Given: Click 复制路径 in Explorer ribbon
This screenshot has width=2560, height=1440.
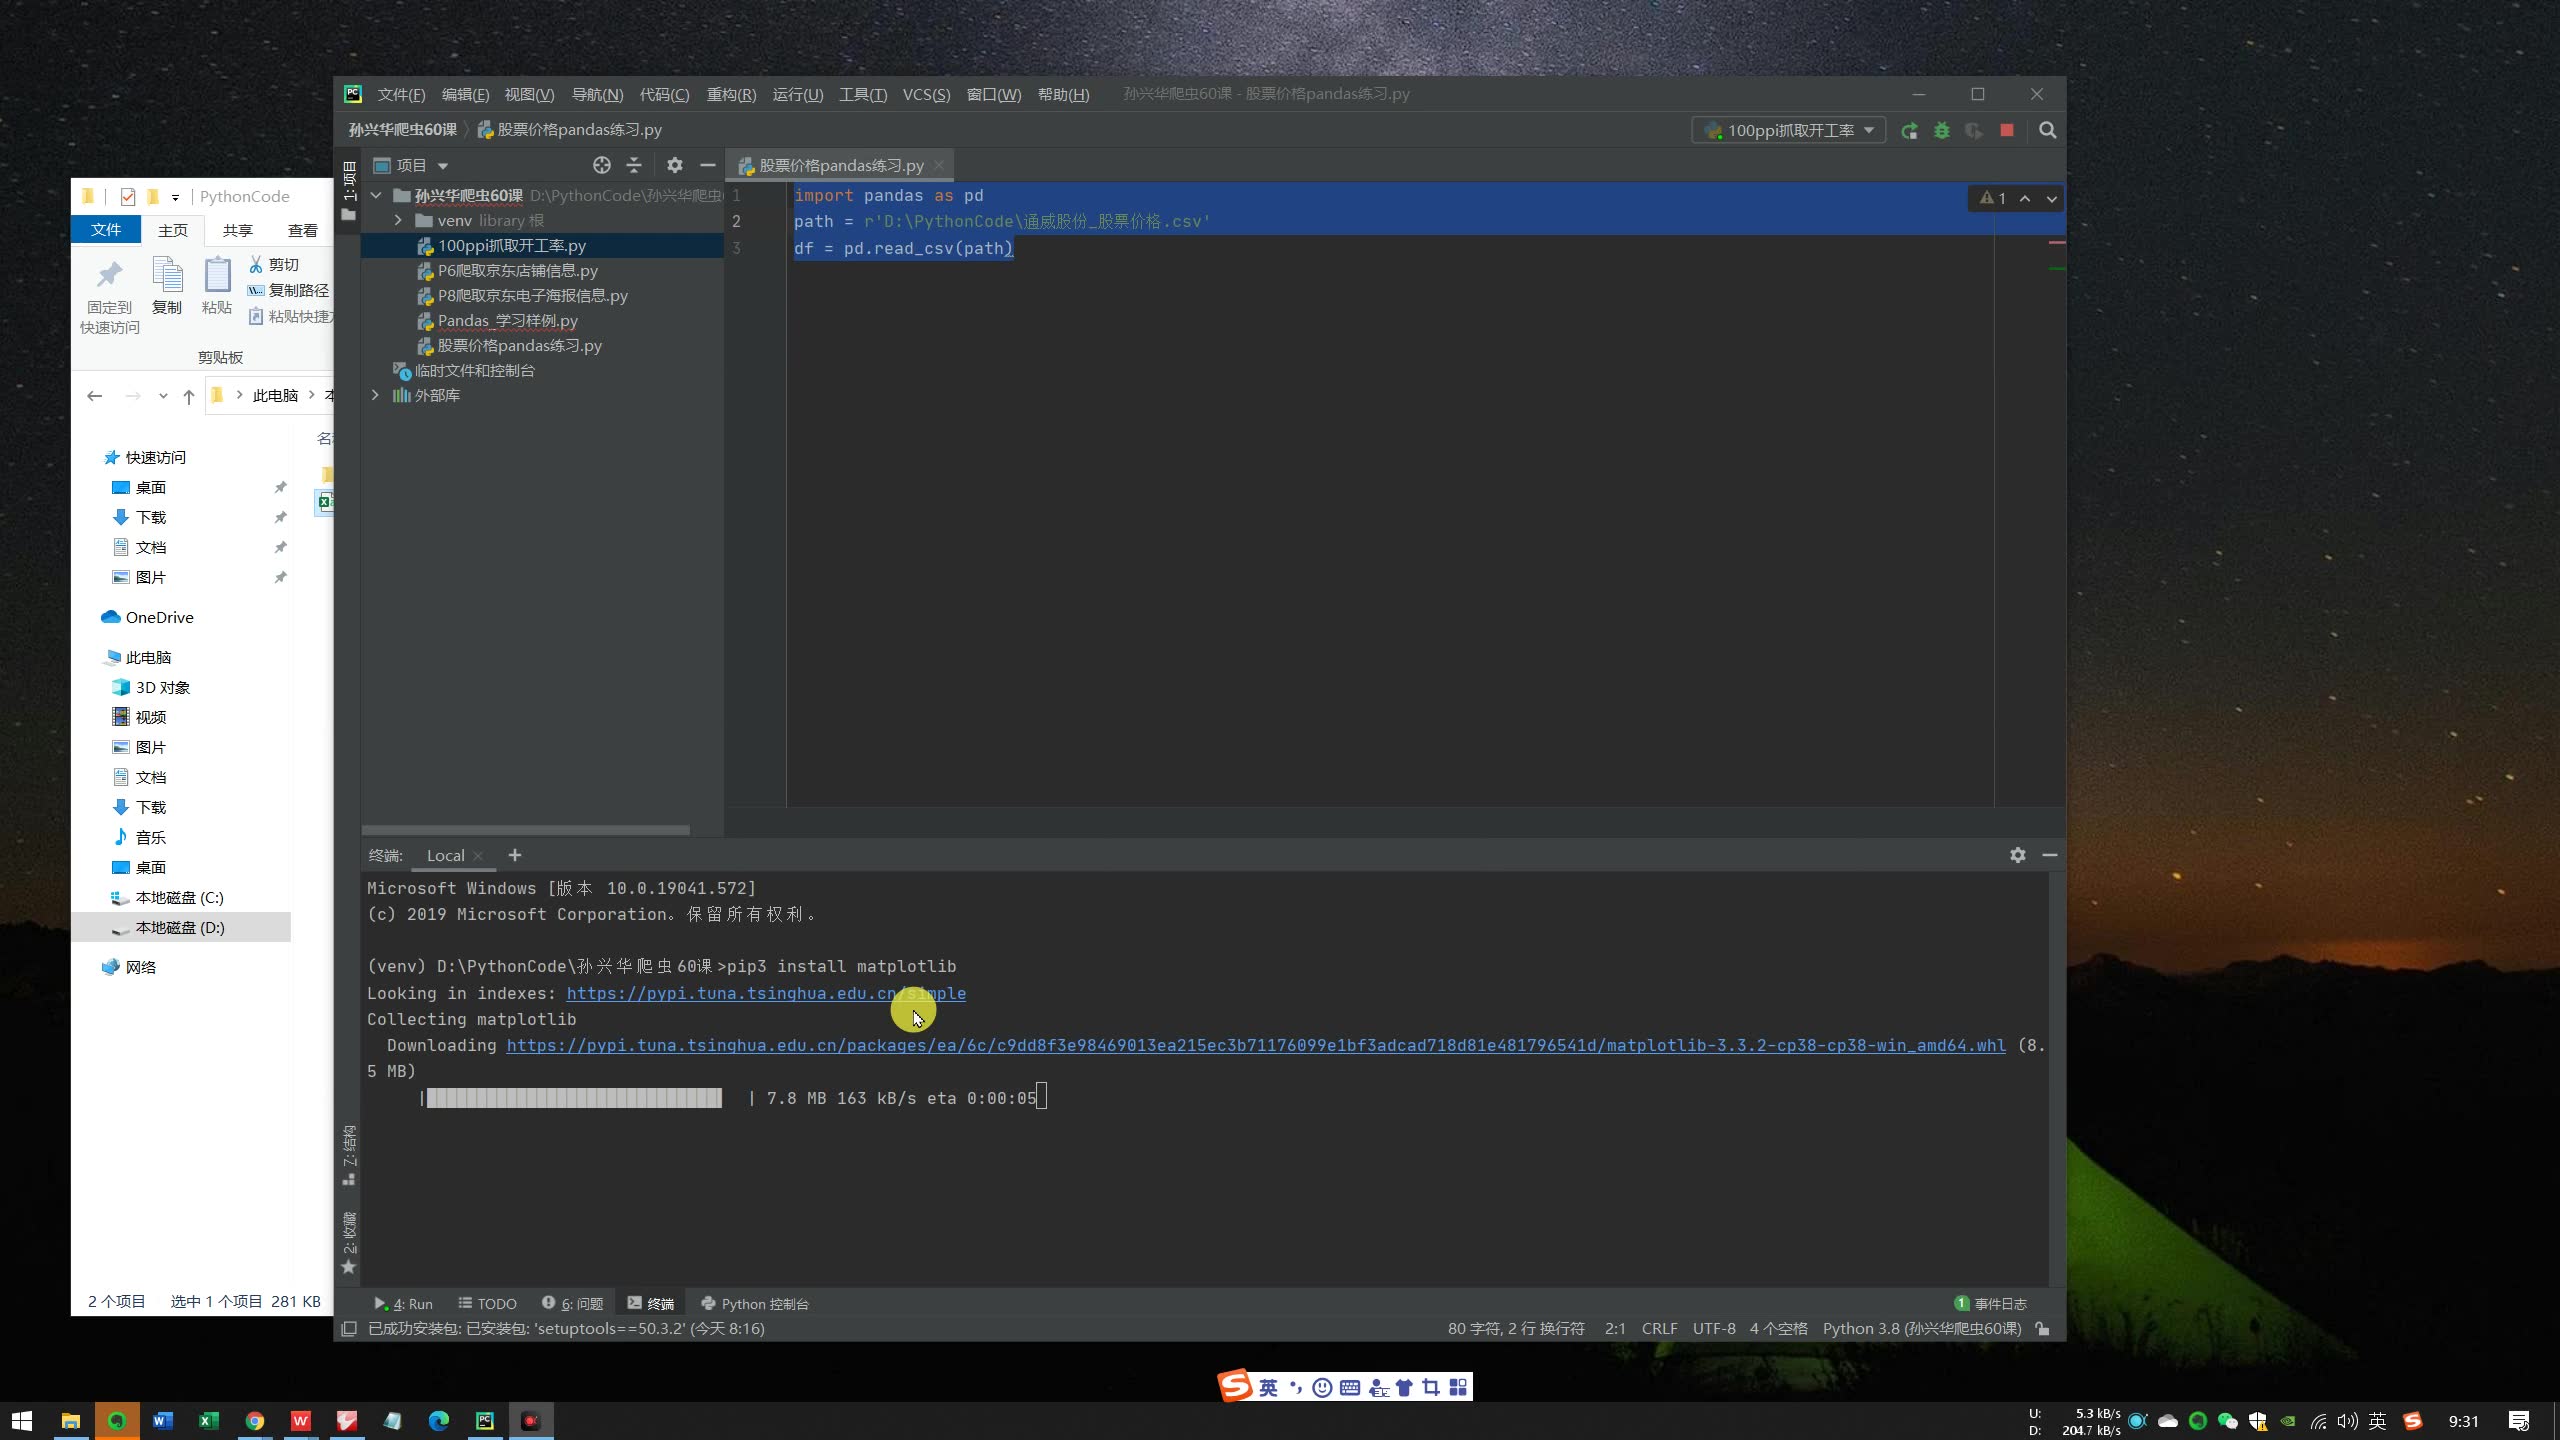Looking at the screenshot, I should pos(288,290).
